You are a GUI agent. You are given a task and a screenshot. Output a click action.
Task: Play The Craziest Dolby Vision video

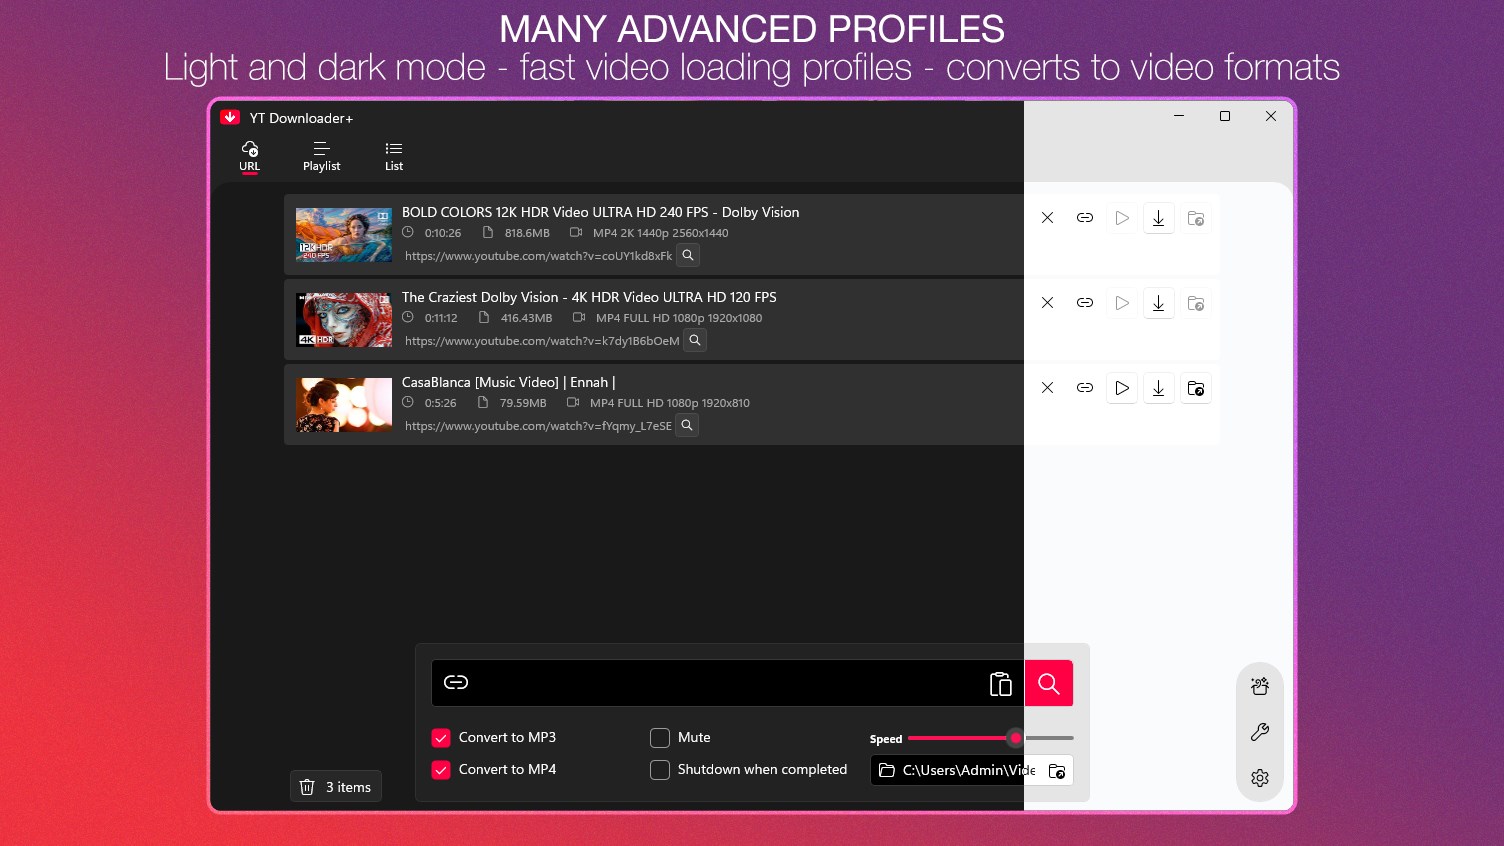pyautogui.click(x=1122, y=303)
